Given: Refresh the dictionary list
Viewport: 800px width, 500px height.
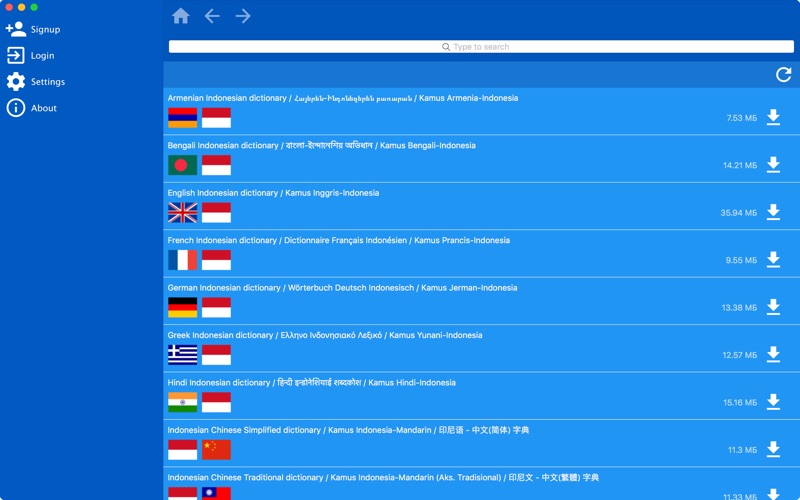Looking at the screenshot, I should pyautogui.click(x=783, y=75).
